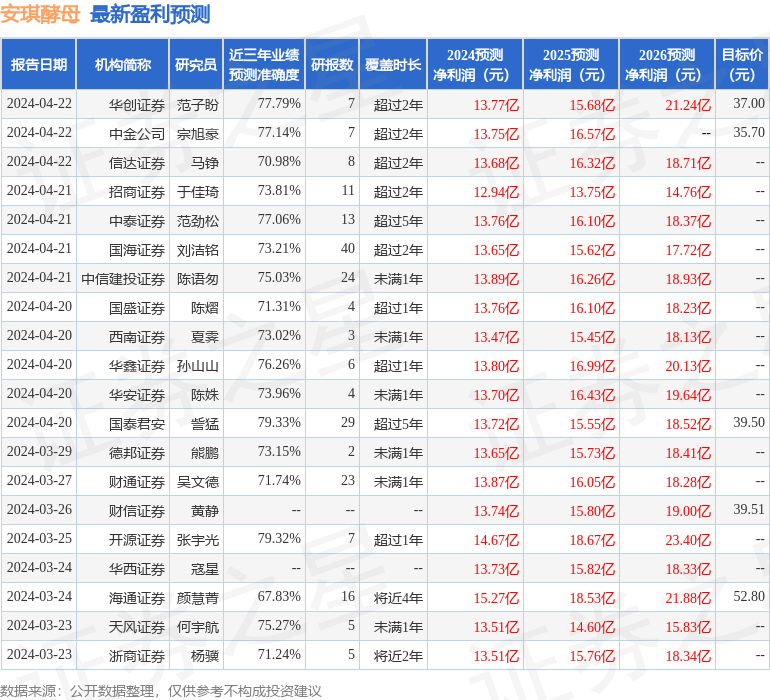Click analyst name 张宇光
The height and width of the screenshot is (700, 770).
197,539
